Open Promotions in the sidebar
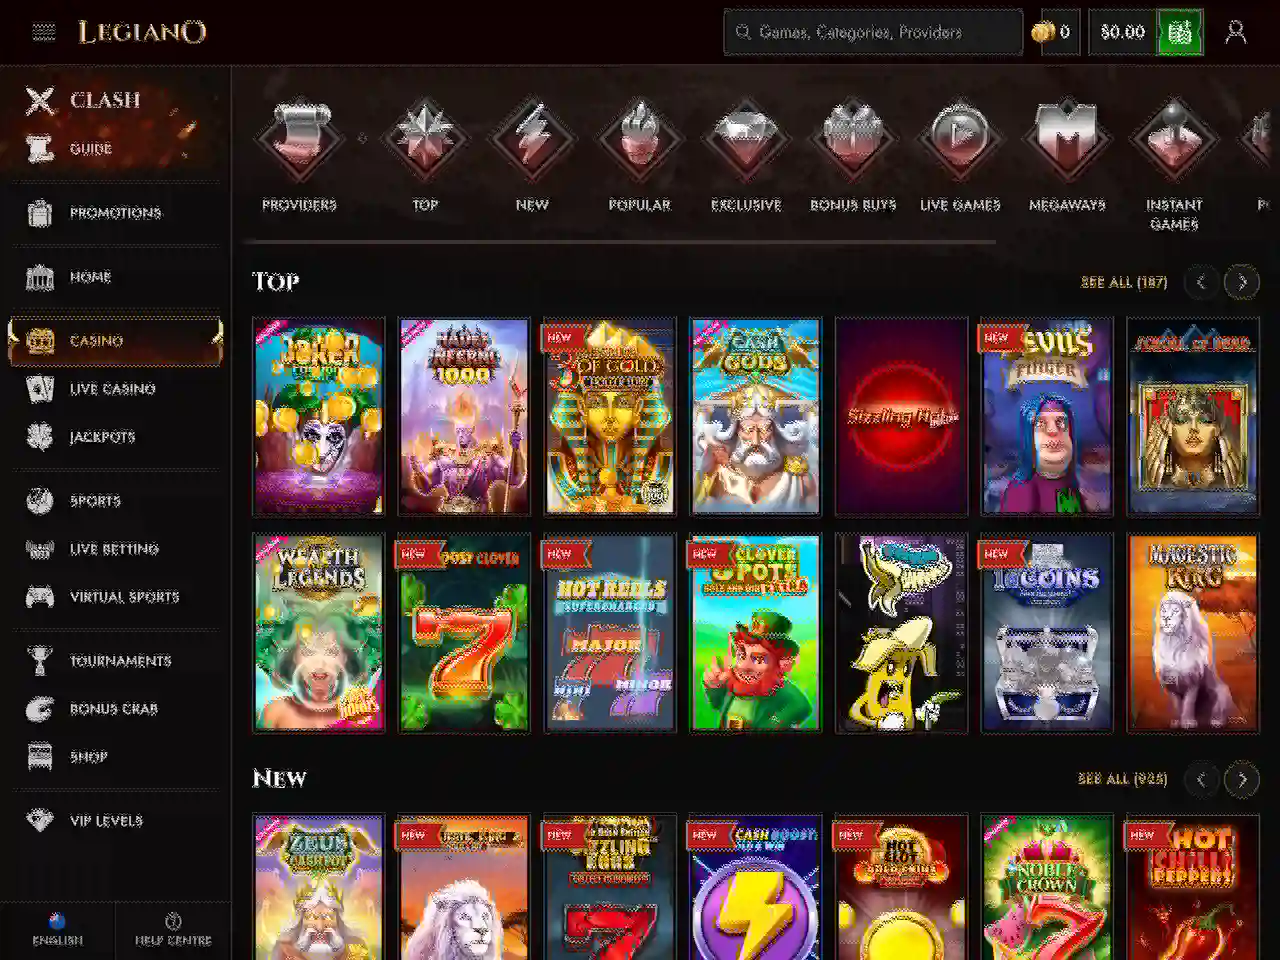Screen dimensions: 1280x960 tap(115, 213)
